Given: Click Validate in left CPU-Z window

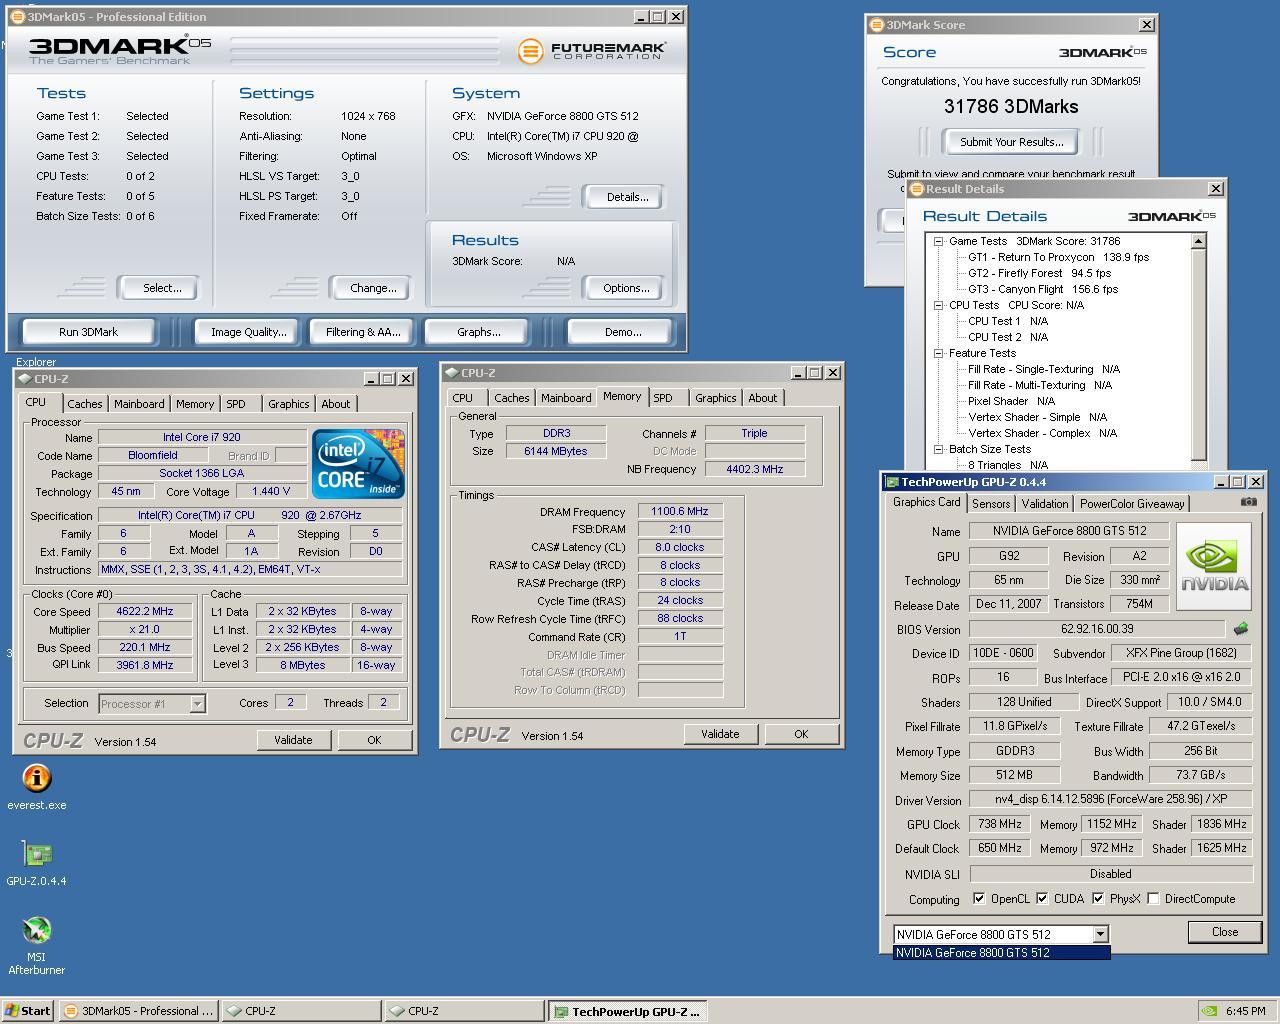Looking at the screenshot, I should [x=293, y=740].
